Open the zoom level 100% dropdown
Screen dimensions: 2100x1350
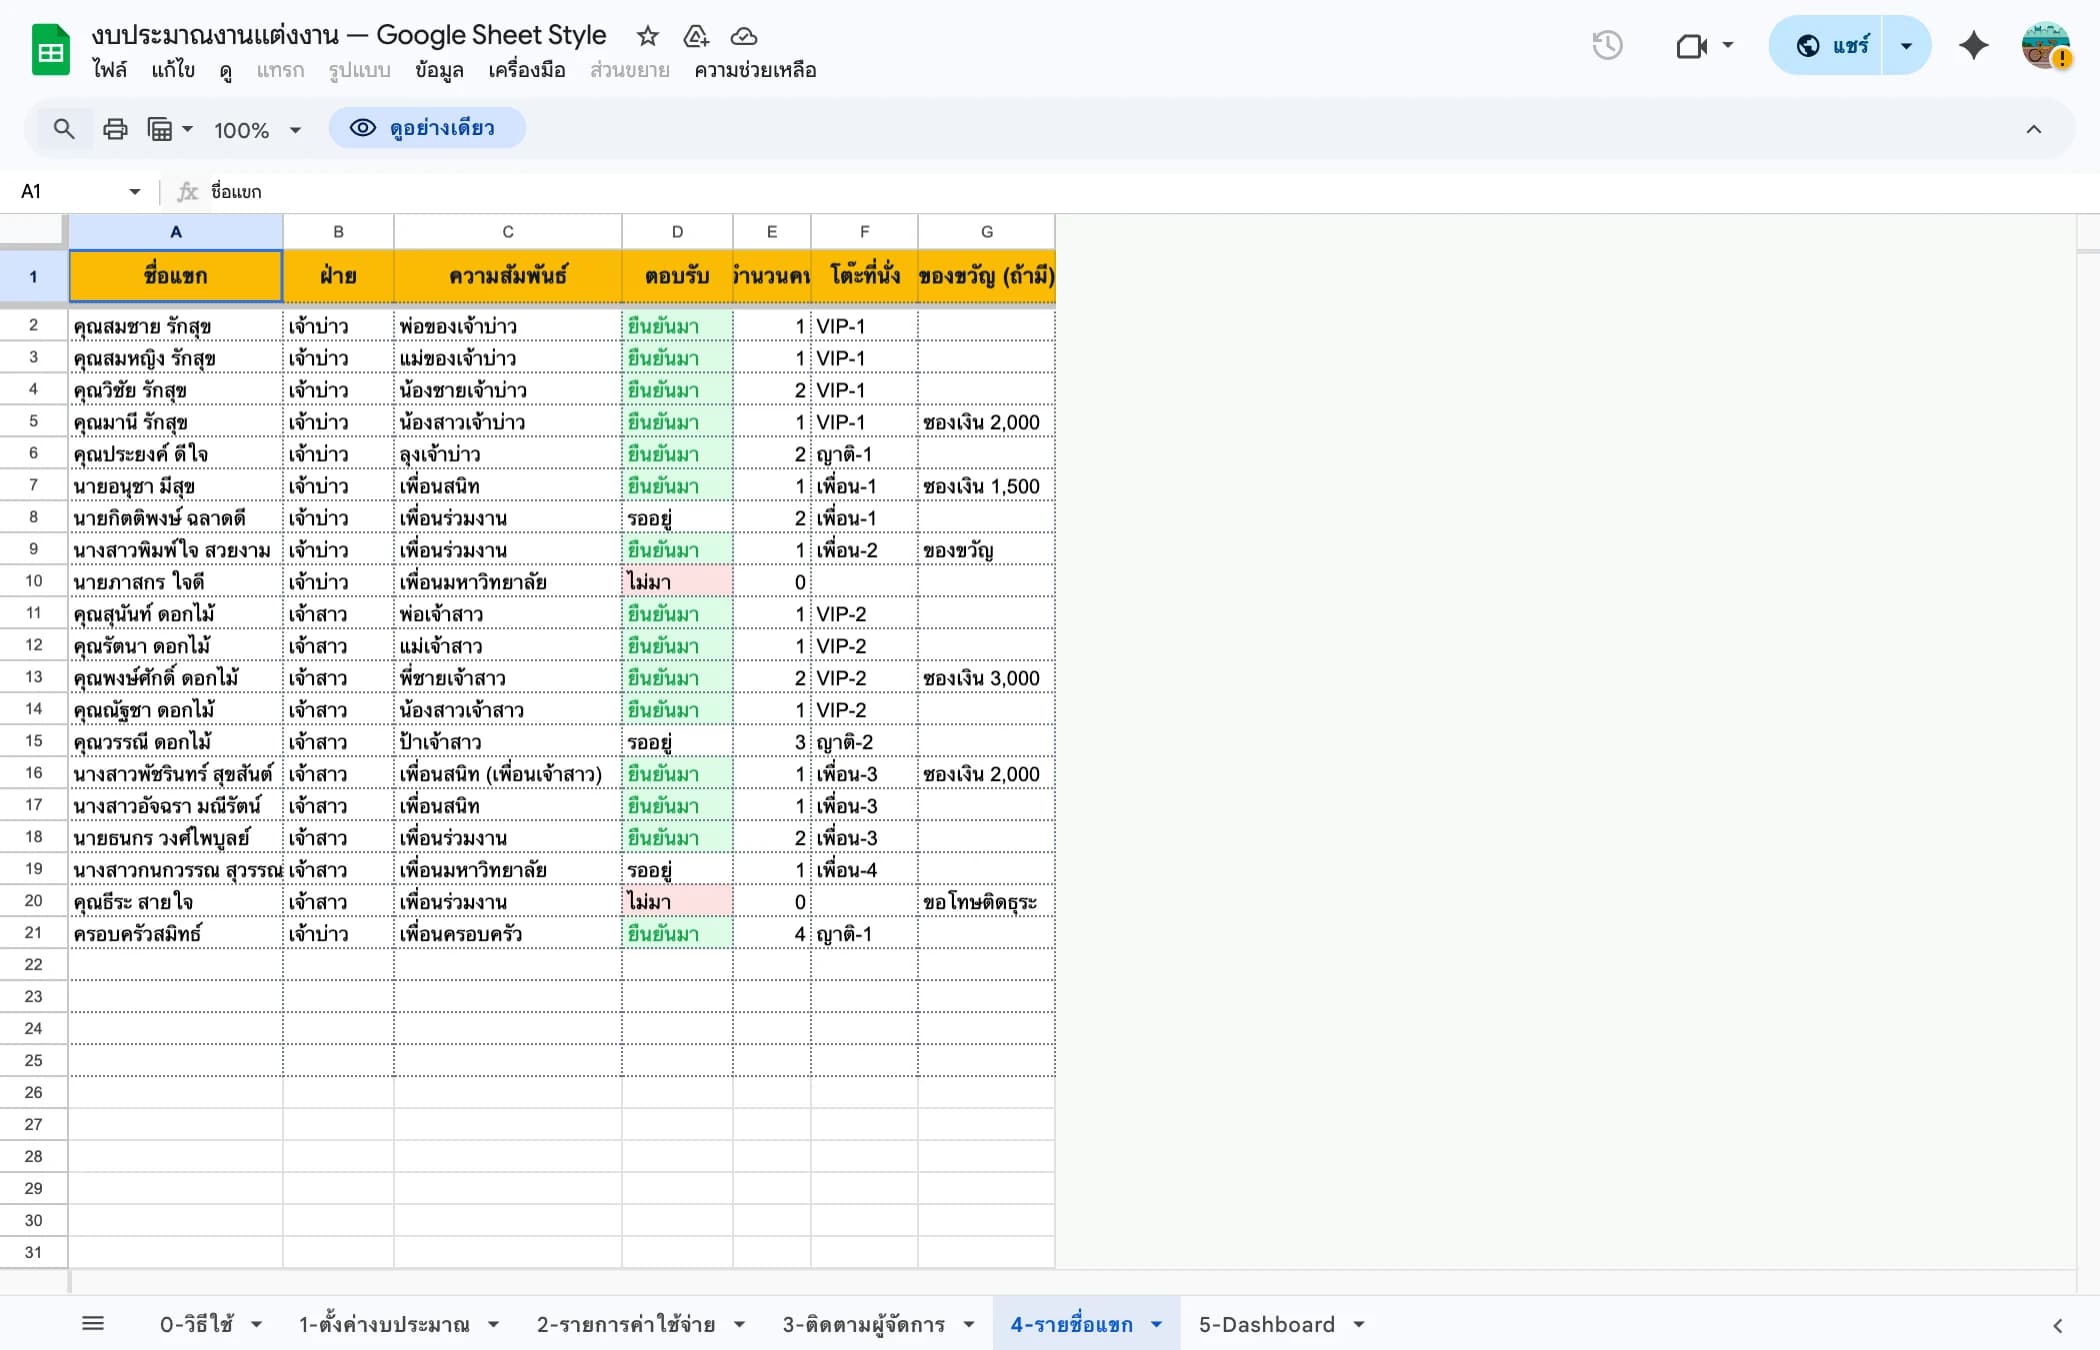(x=255, y=128)
